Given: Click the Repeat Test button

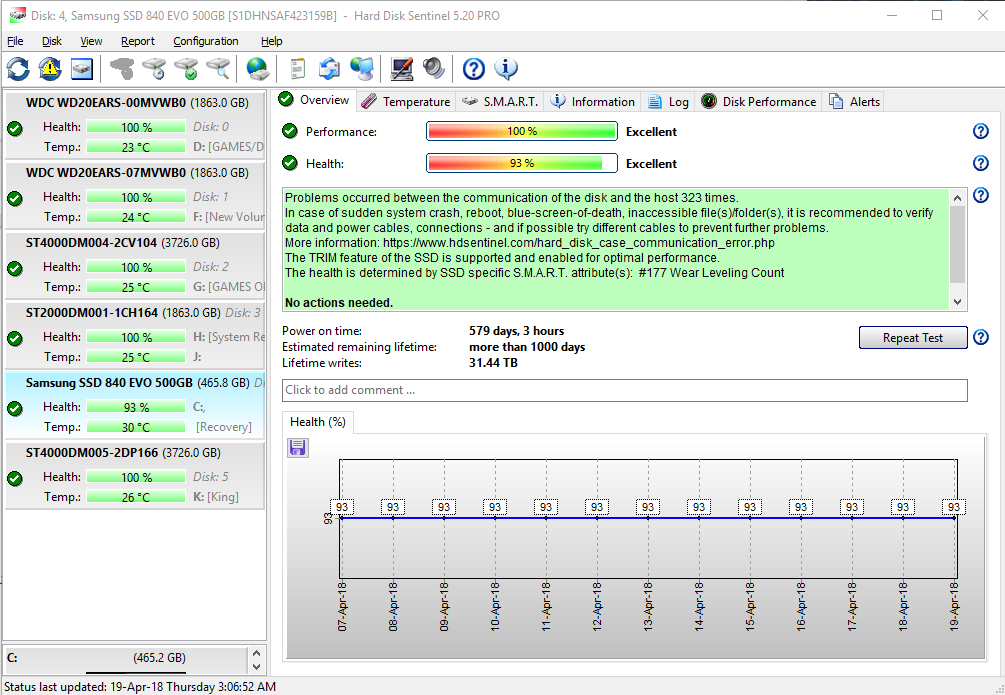Looking at the screenshot, I should (x=913, y=337).
